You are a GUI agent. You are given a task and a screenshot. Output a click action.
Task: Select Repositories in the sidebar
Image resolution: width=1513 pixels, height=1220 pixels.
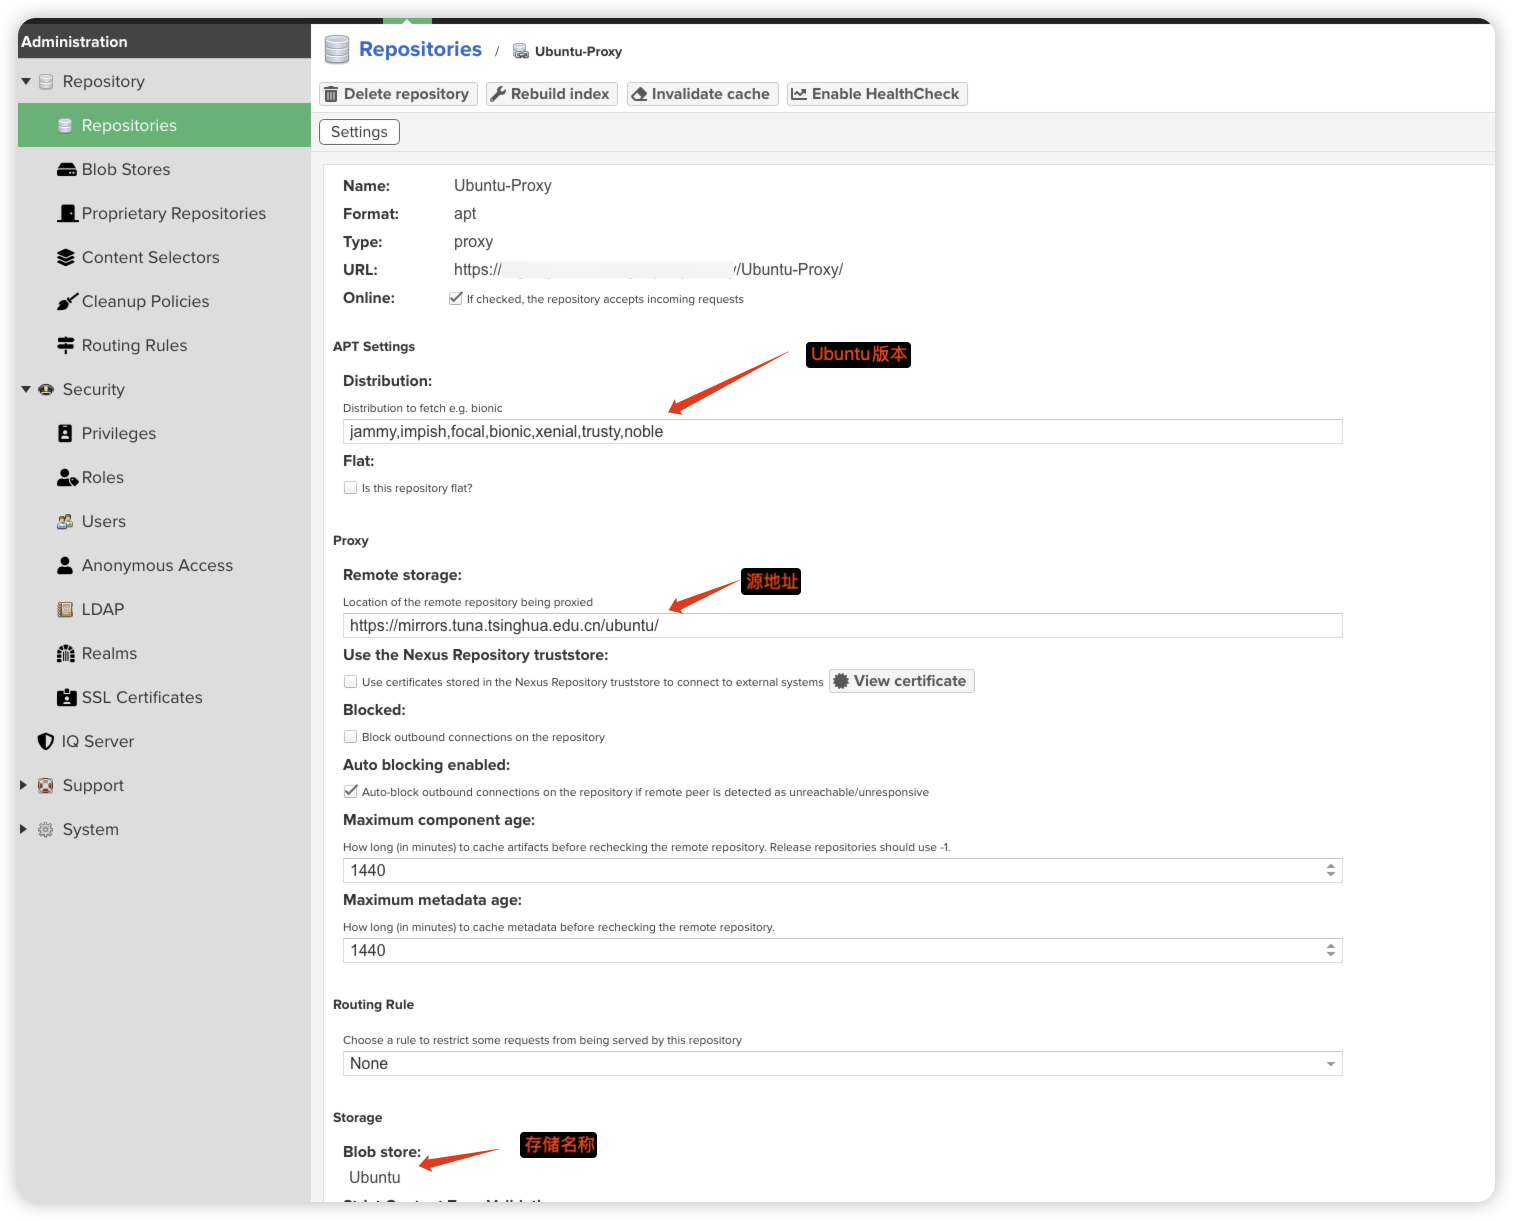coord(164,125)
